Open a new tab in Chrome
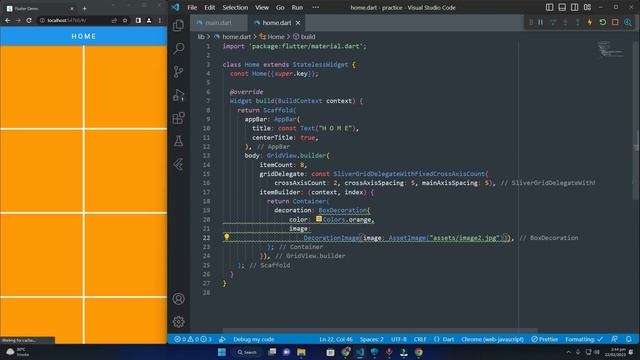This screenshot has width=640, height=360. coord(84,8)
